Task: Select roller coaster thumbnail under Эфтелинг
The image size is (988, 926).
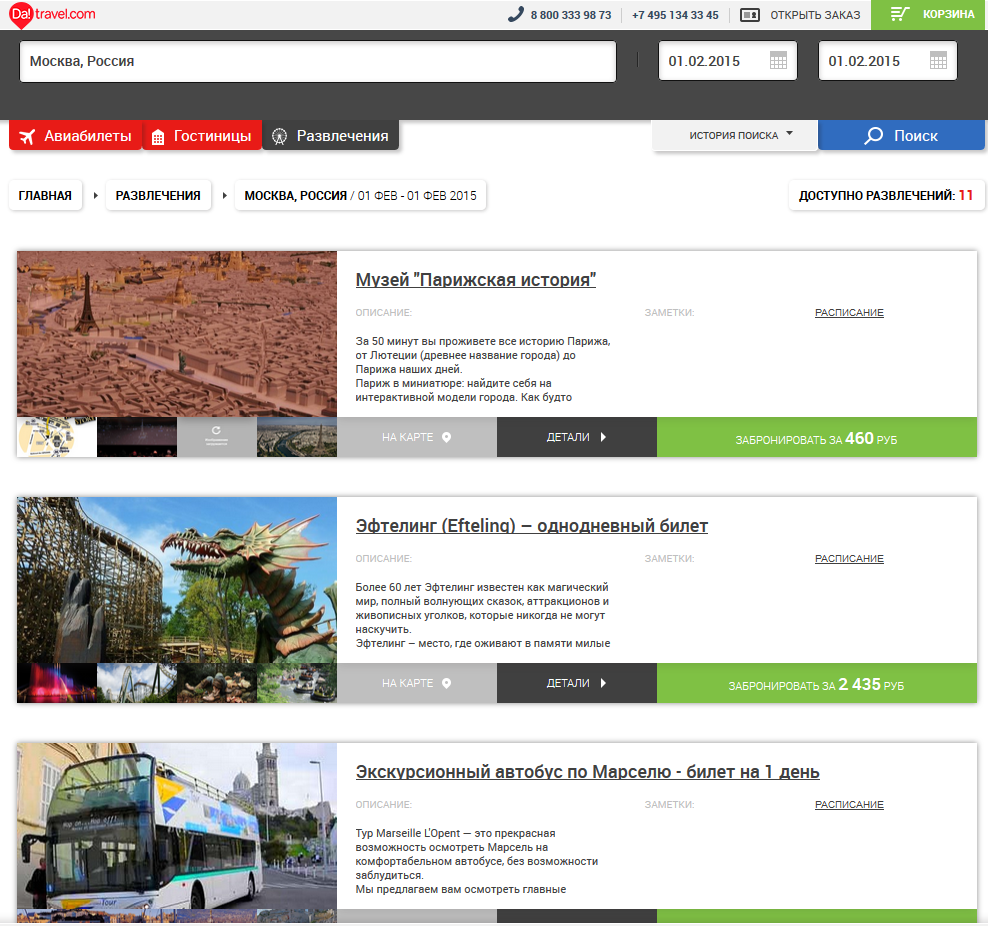Action: click(137, 683)
